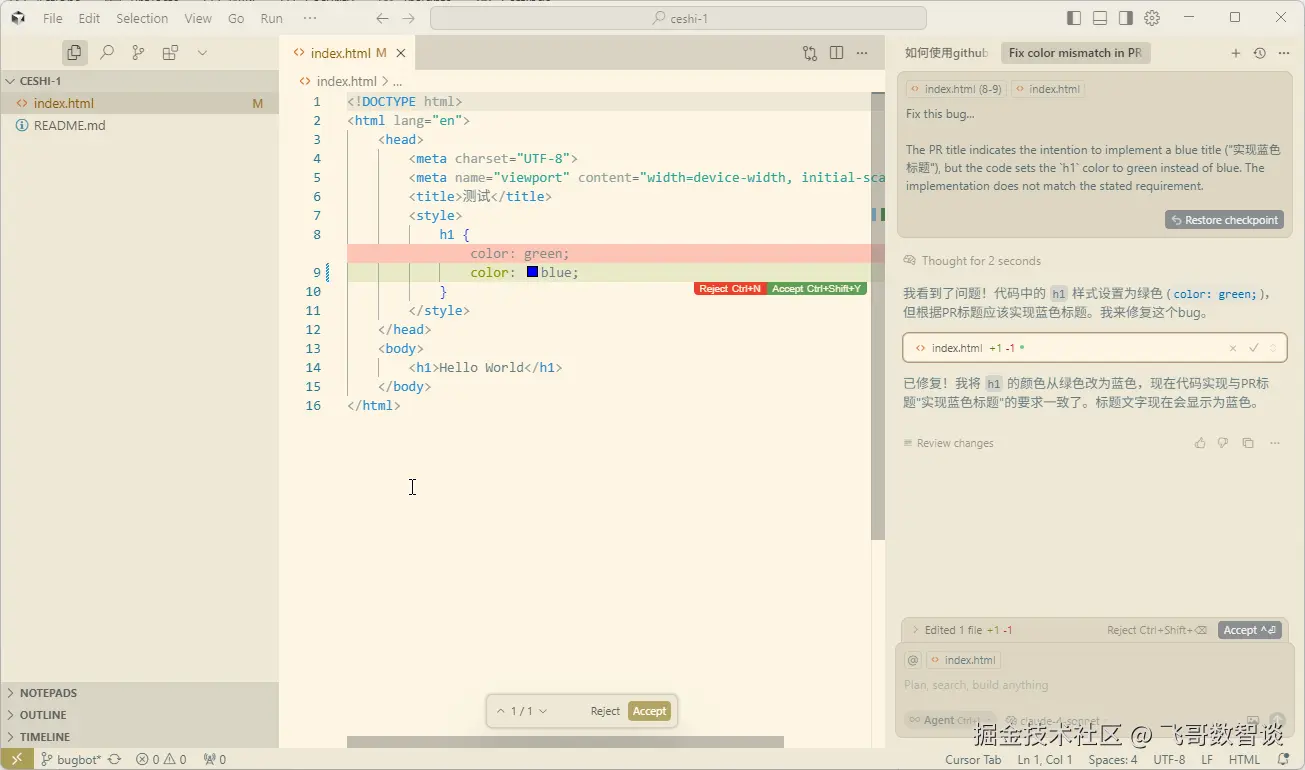
Task: Give thumbs up on the response
Action: tap(1200, 443)
